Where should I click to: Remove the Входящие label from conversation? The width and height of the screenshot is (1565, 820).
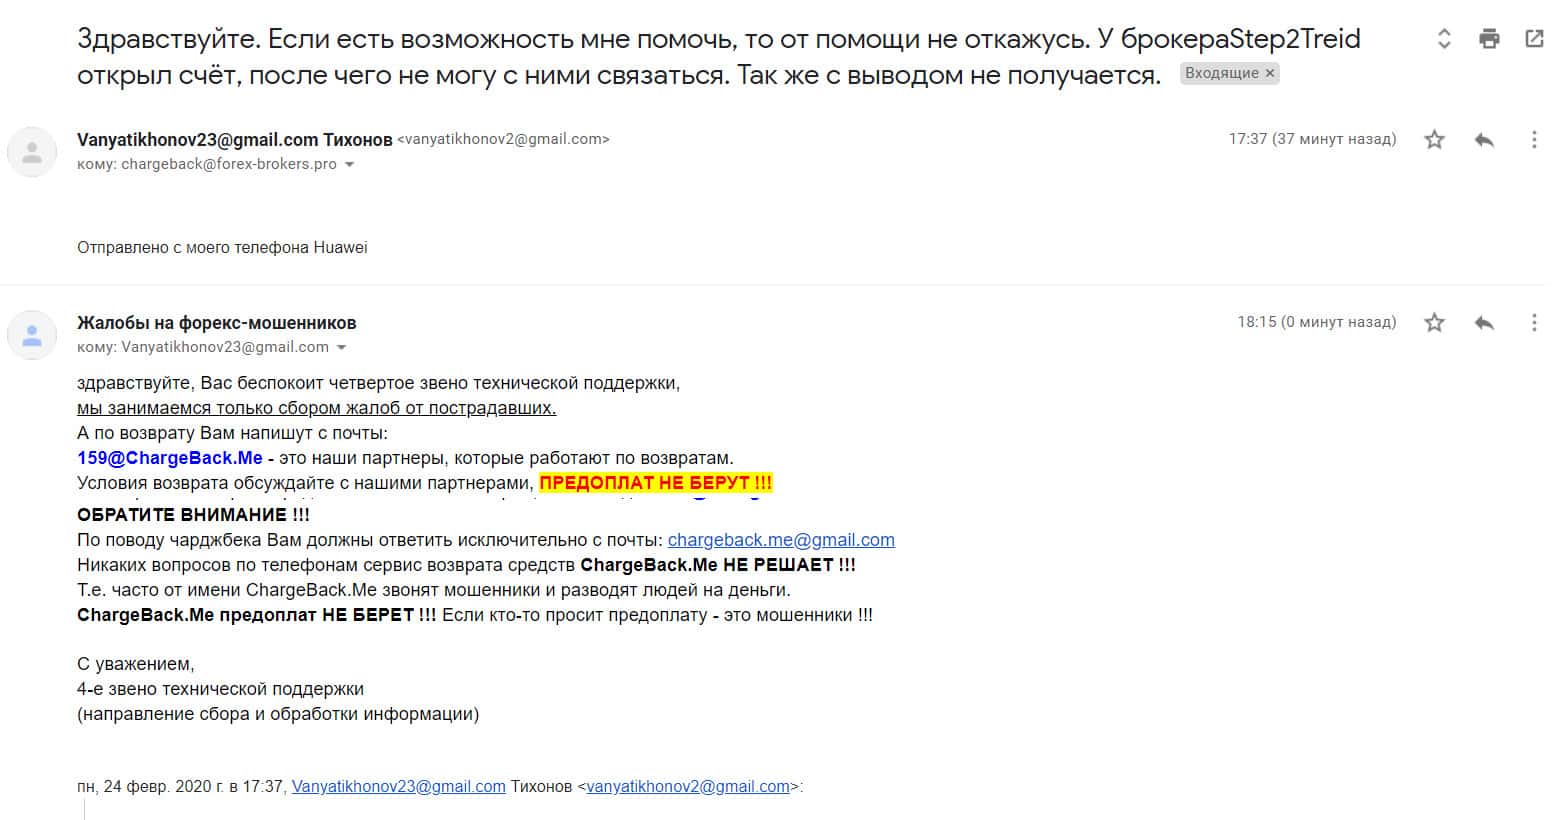click(1270, 73)
